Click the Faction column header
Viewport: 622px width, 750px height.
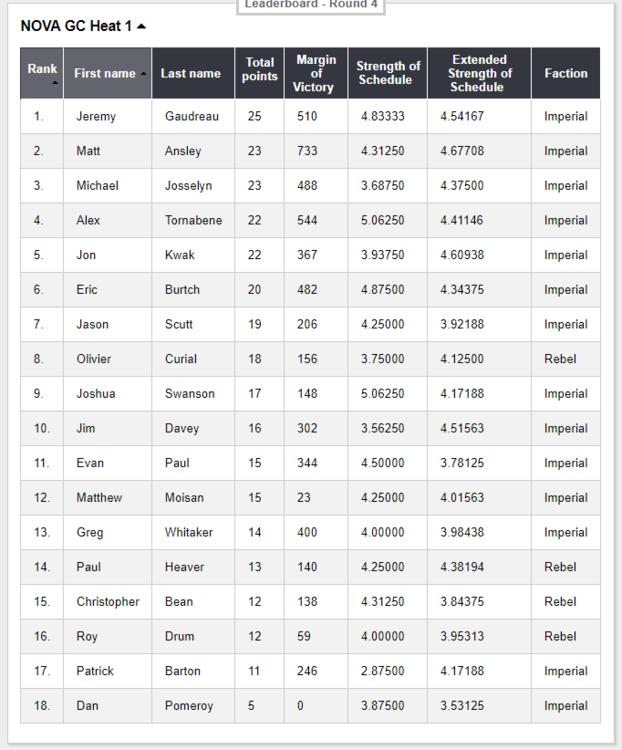pos(565,73)
